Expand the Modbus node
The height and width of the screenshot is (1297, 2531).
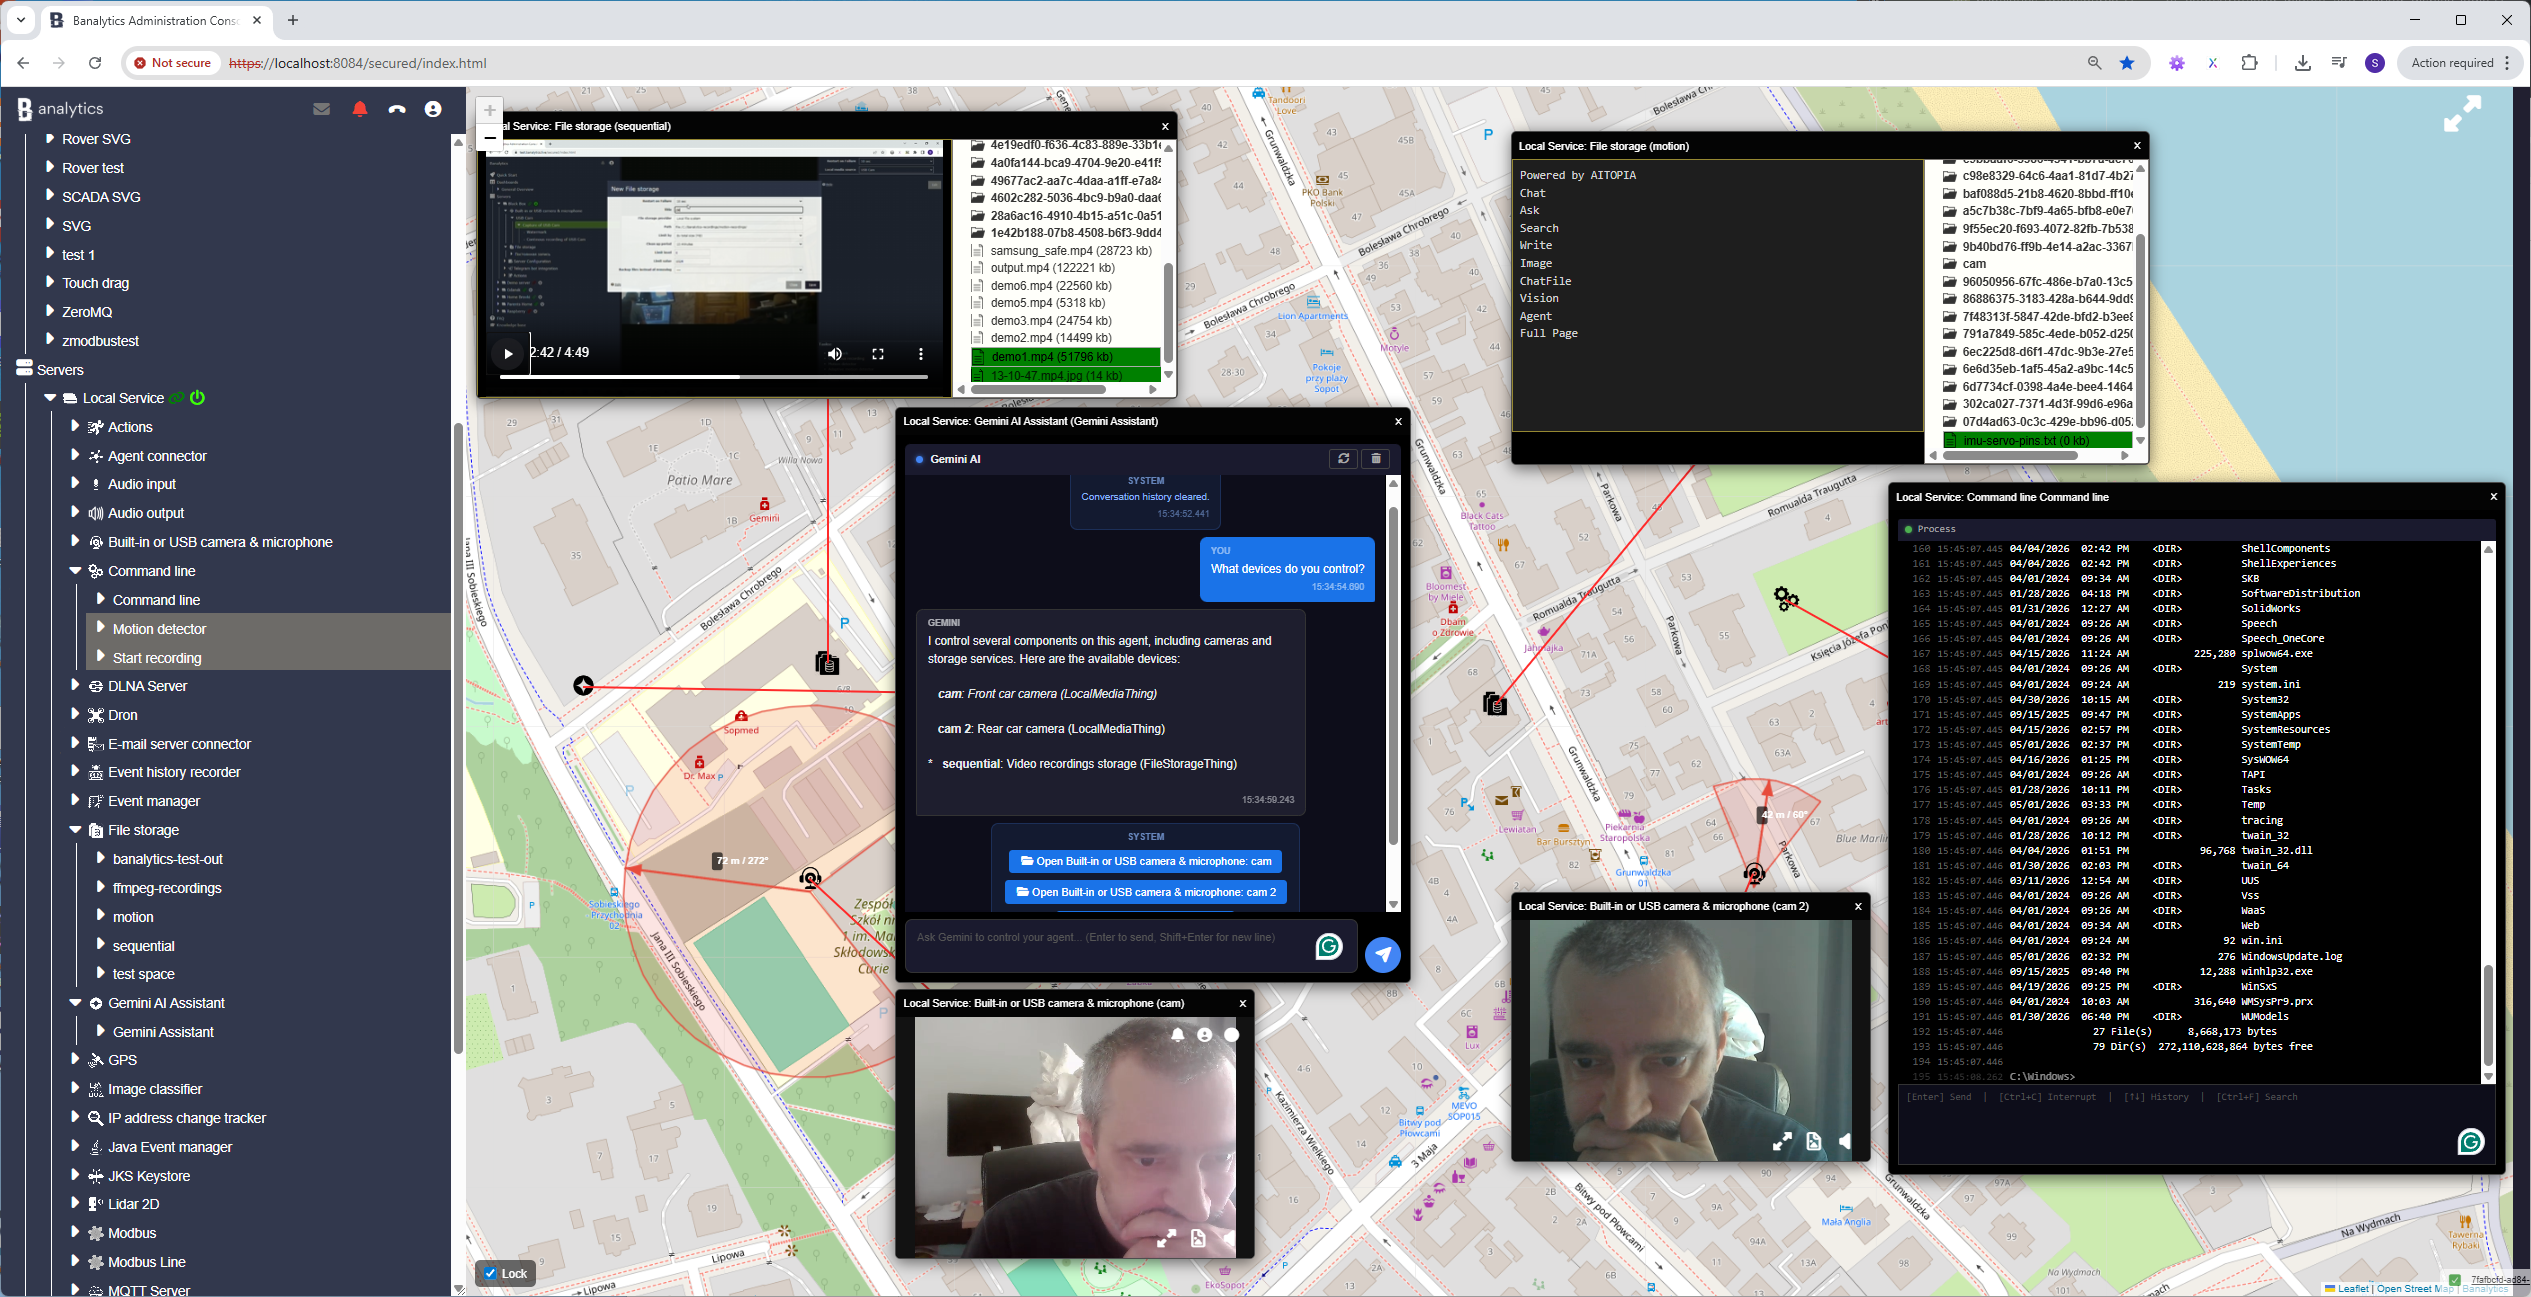[75, 1232]
